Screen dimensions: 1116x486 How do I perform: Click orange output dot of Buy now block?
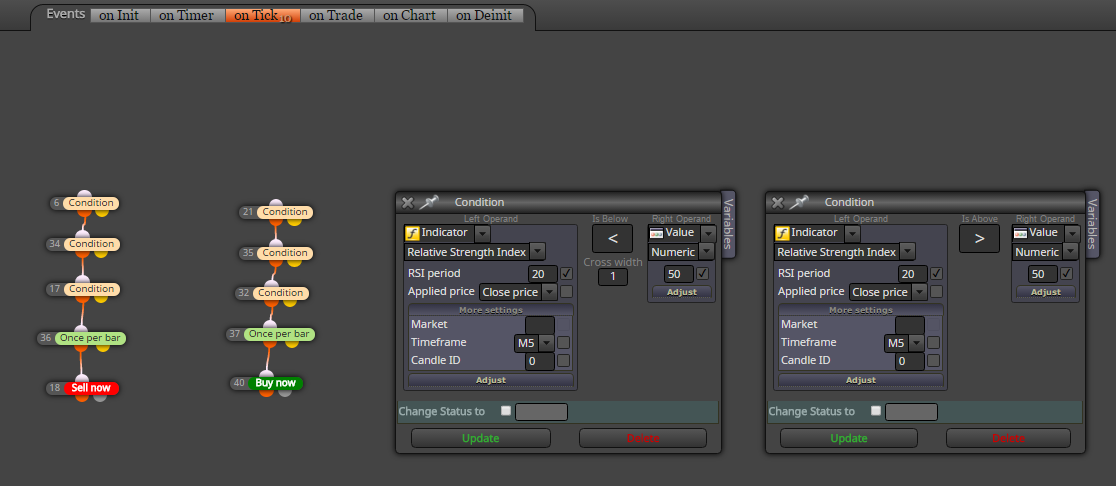click(266, 391)
